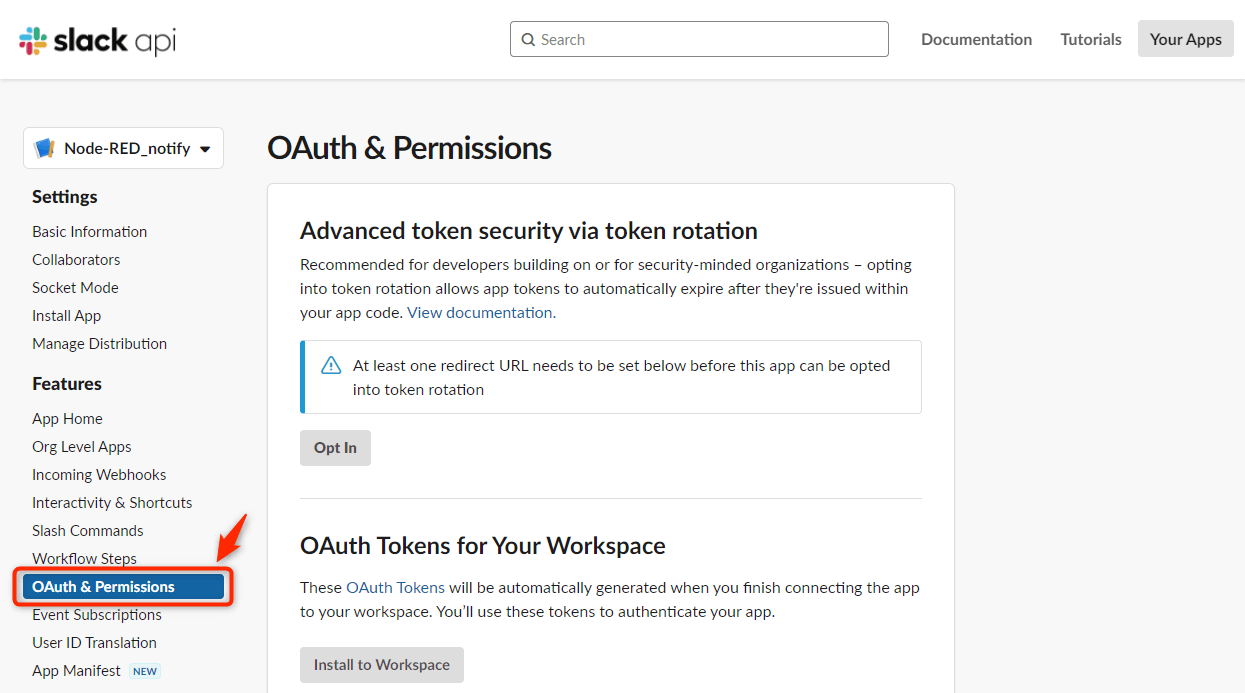This screenshot has height=693, width=1245.
Task: Follow the View documentation link
Action: click(479, 312)
